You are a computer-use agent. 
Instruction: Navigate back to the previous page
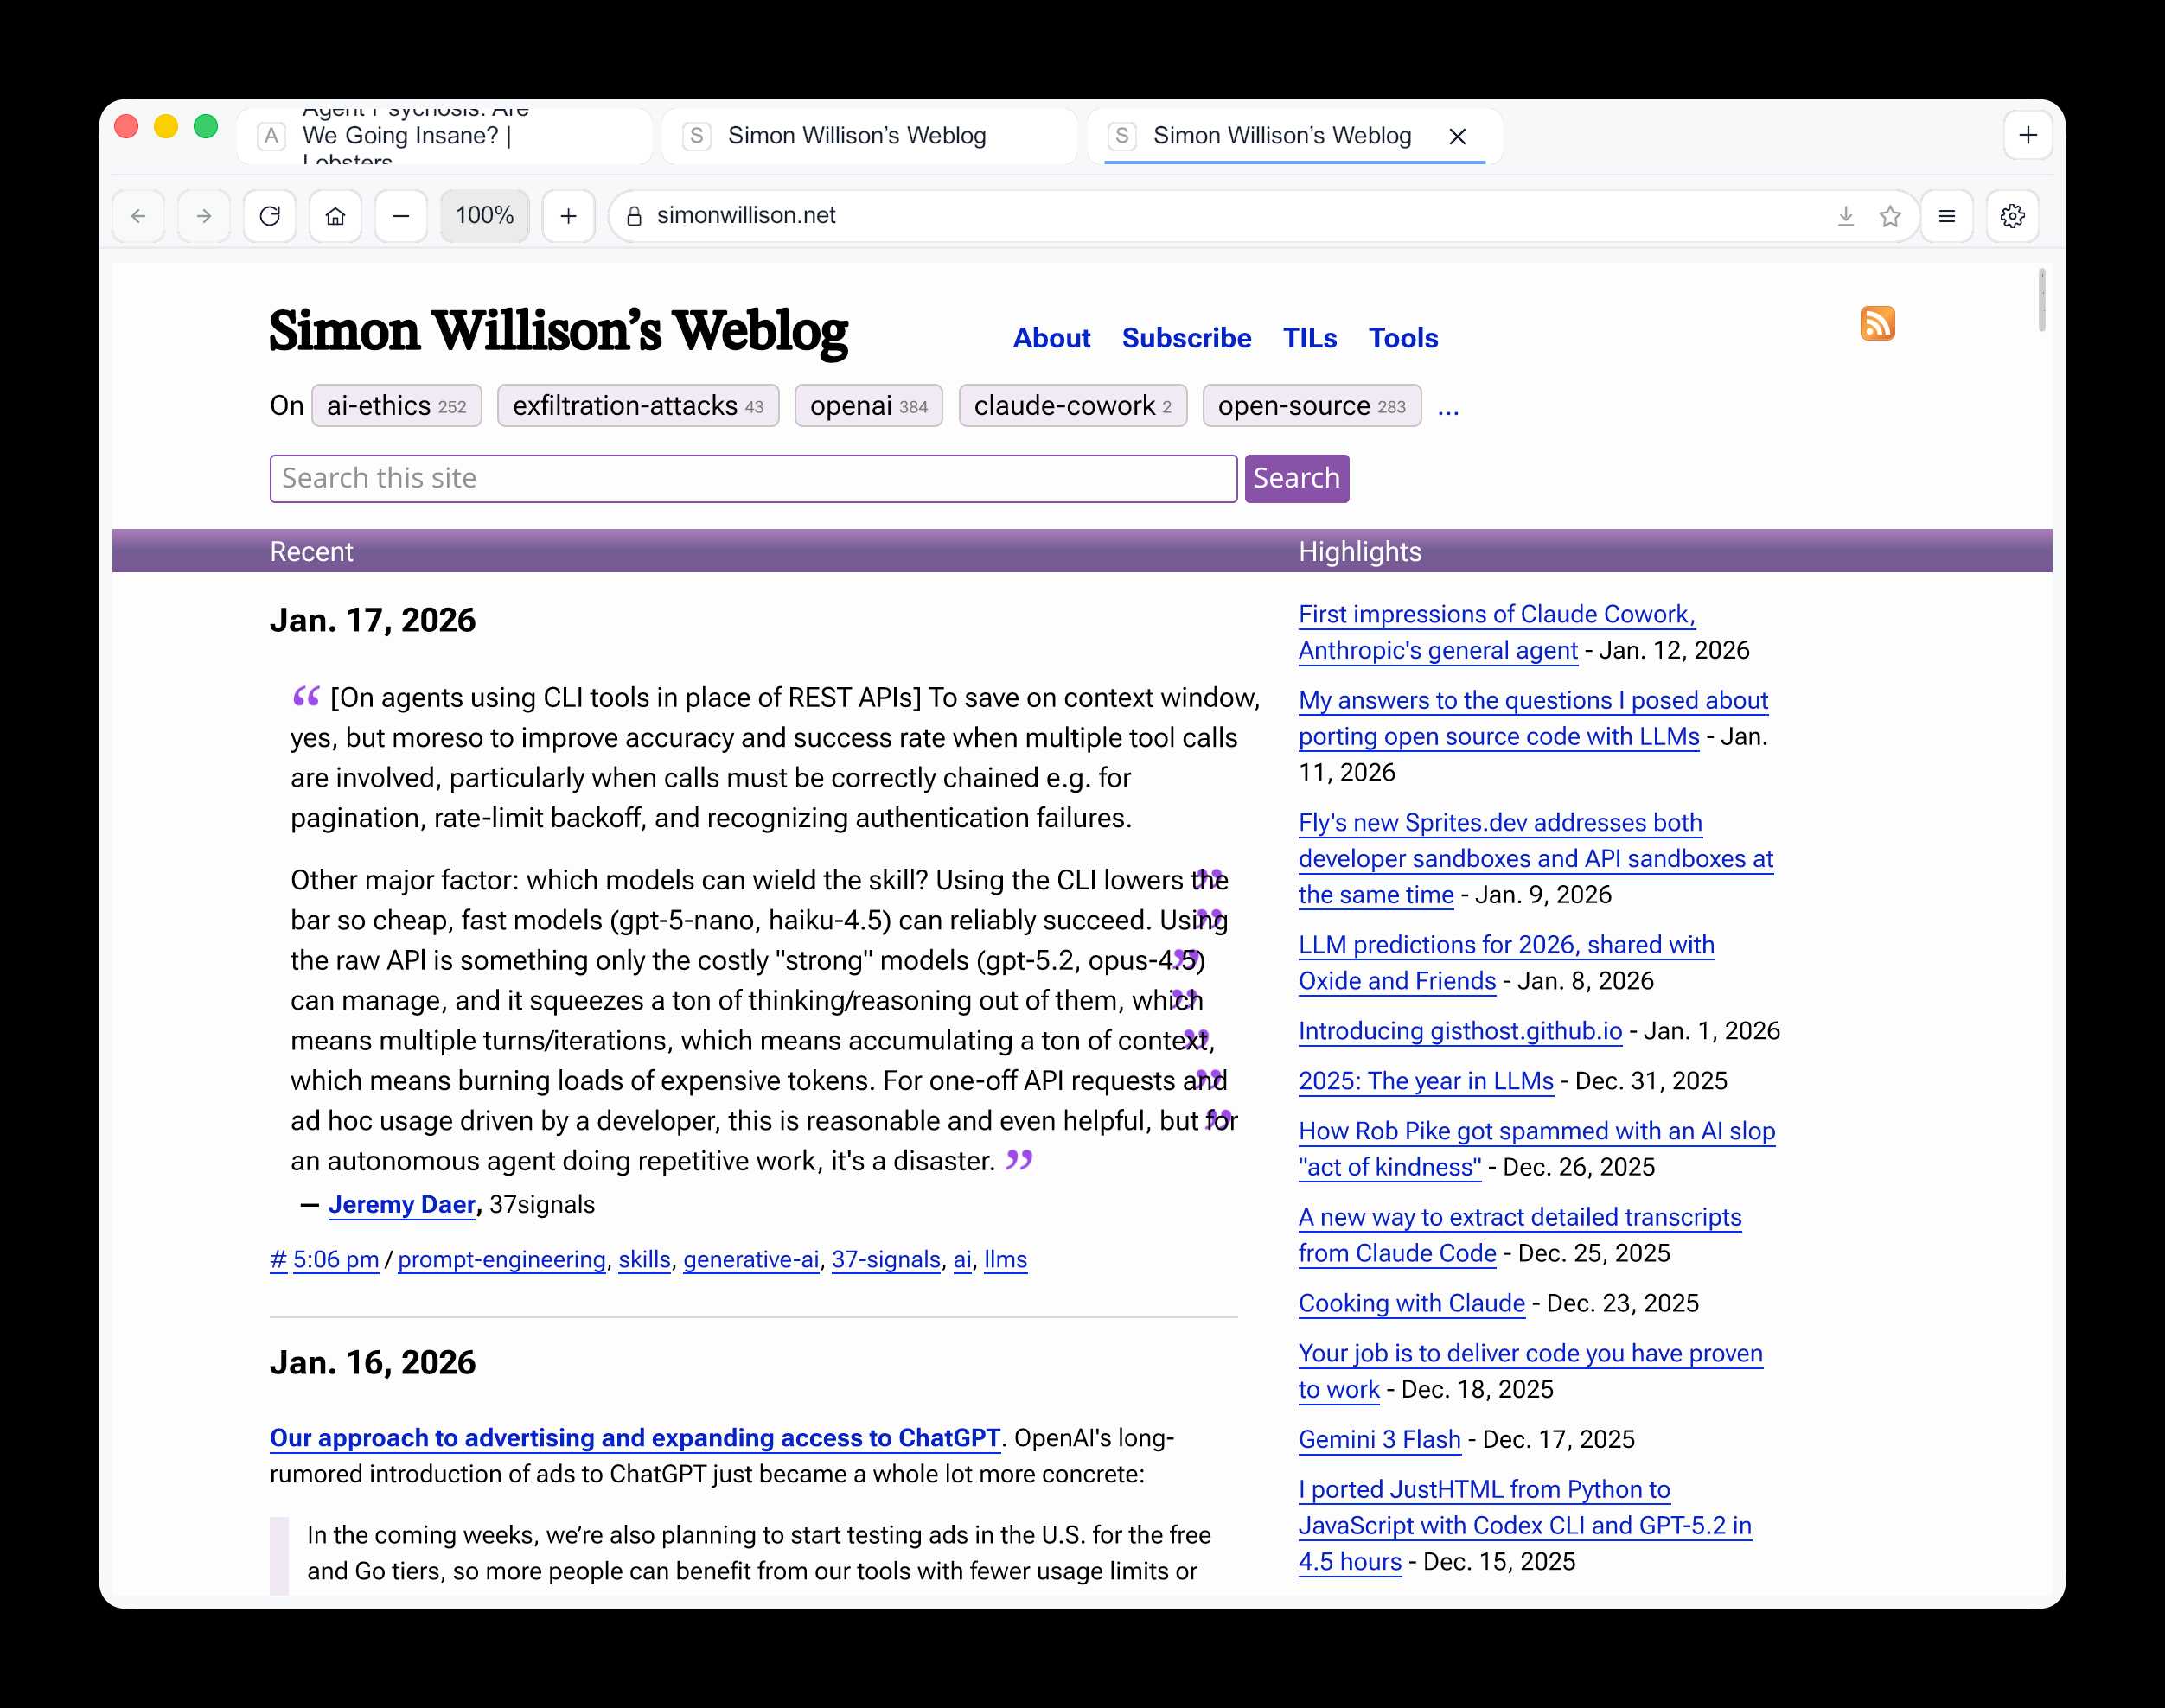(x=138, y=215)
